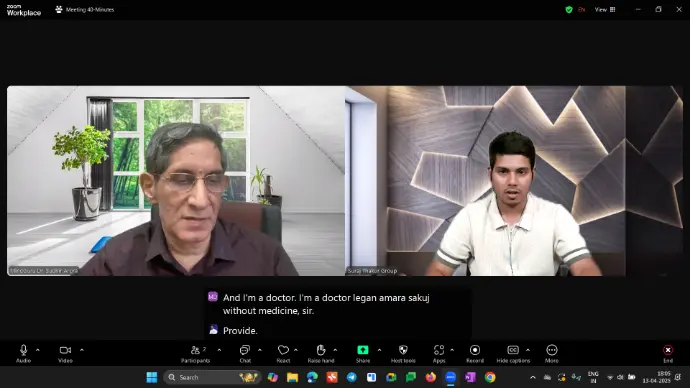Image resolution: width=690 pixels, height=388 pixels.
Task: Open the red-orange app icon in taskbar
Action: (332, 377)
